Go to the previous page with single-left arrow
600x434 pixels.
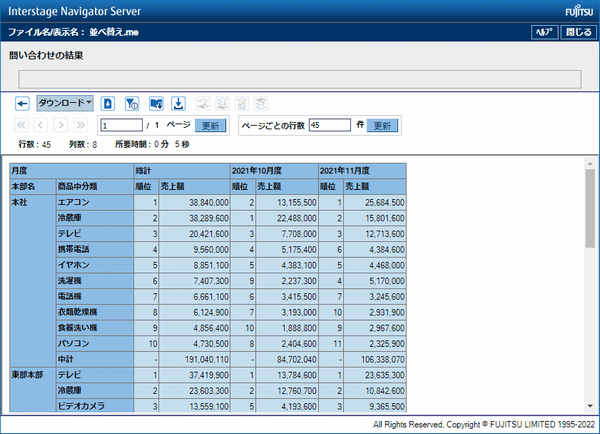41,125
